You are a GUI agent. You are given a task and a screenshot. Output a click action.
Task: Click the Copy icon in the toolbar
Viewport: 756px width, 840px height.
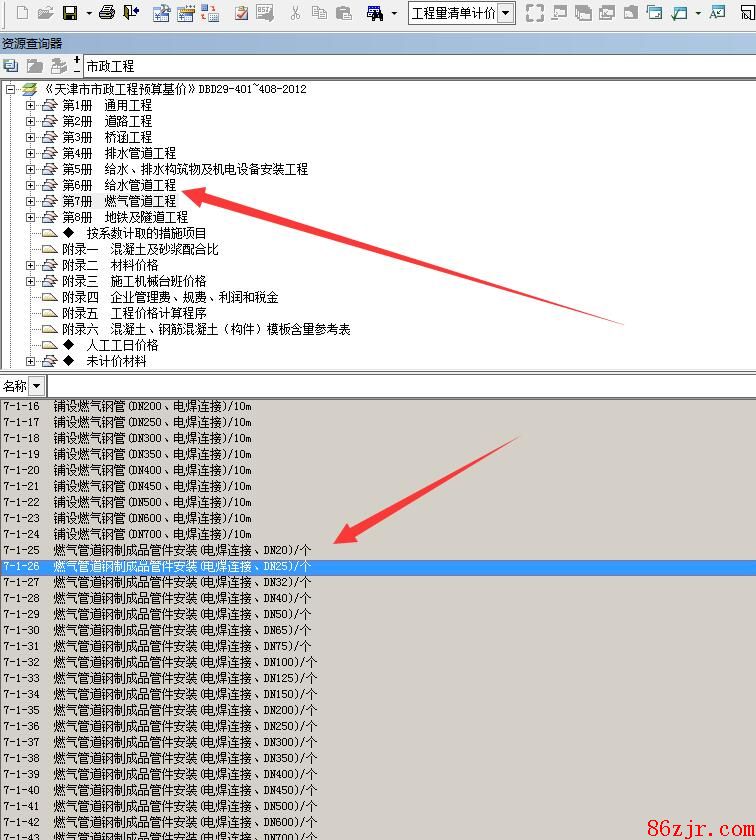tap(319, 13)
